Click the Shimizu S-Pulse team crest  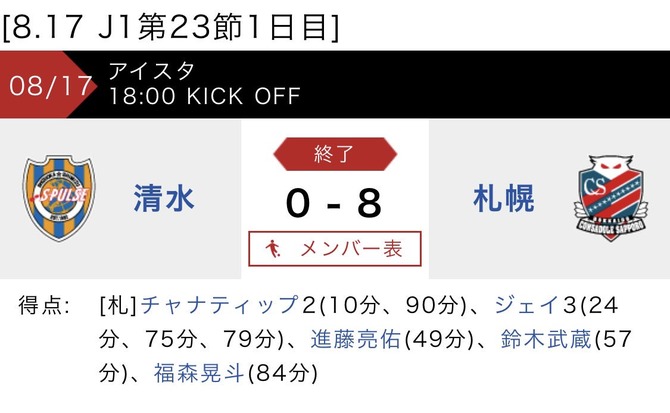click(59, 199)
